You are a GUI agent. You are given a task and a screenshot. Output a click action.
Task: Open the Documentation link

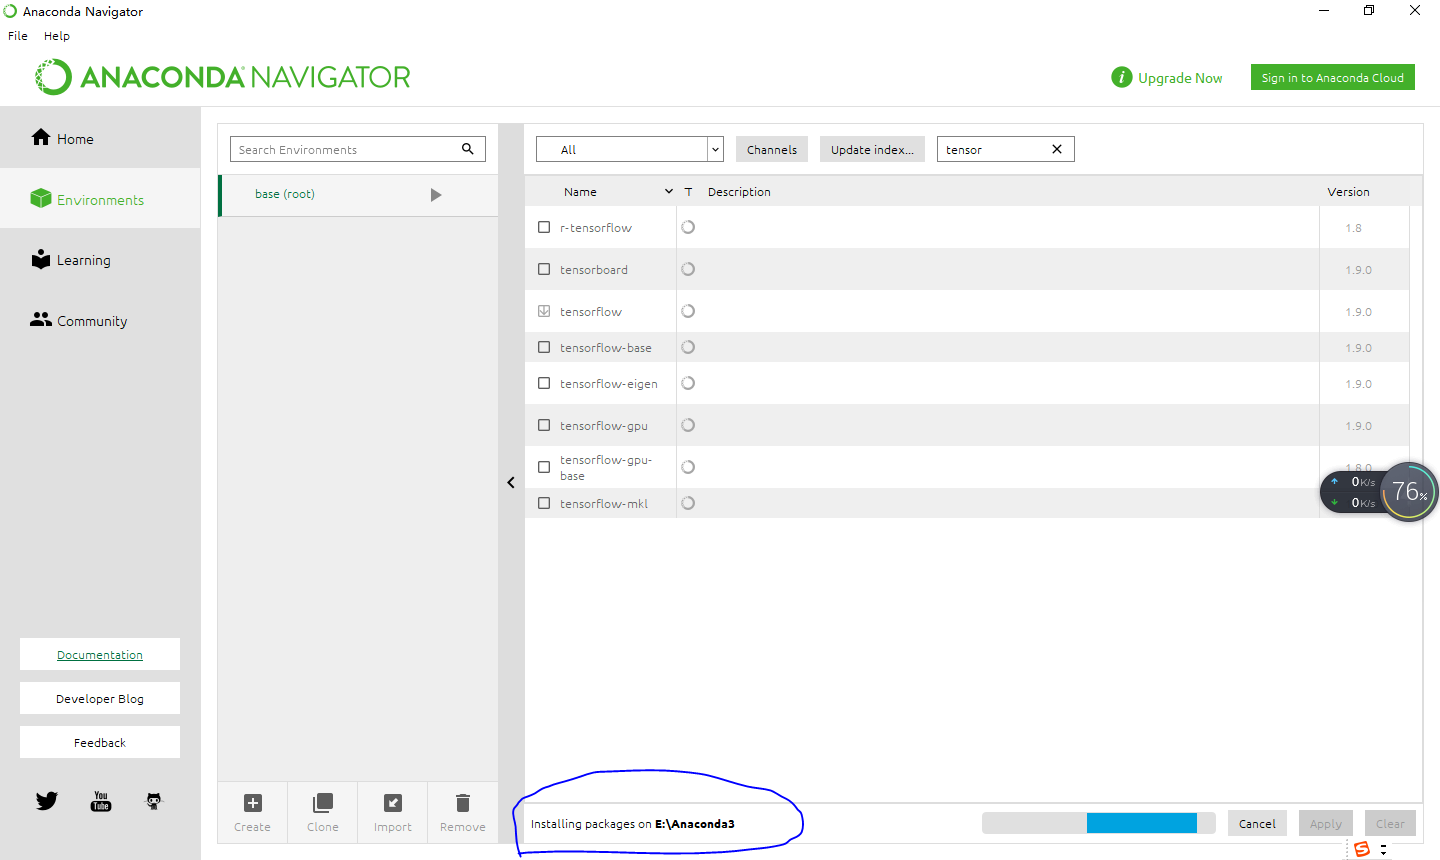pos(100,654)
